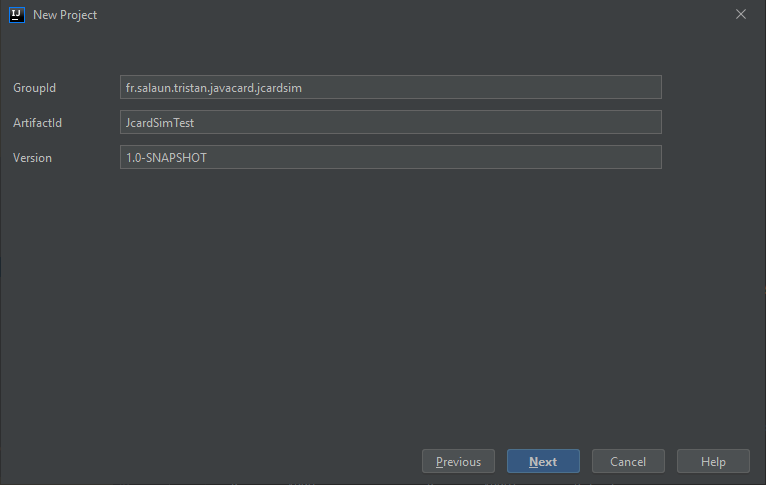This screenshot has height=485, width=766.
Task: Place cursor in the 1.0-SNAPSHOT text
Action: 165,158
